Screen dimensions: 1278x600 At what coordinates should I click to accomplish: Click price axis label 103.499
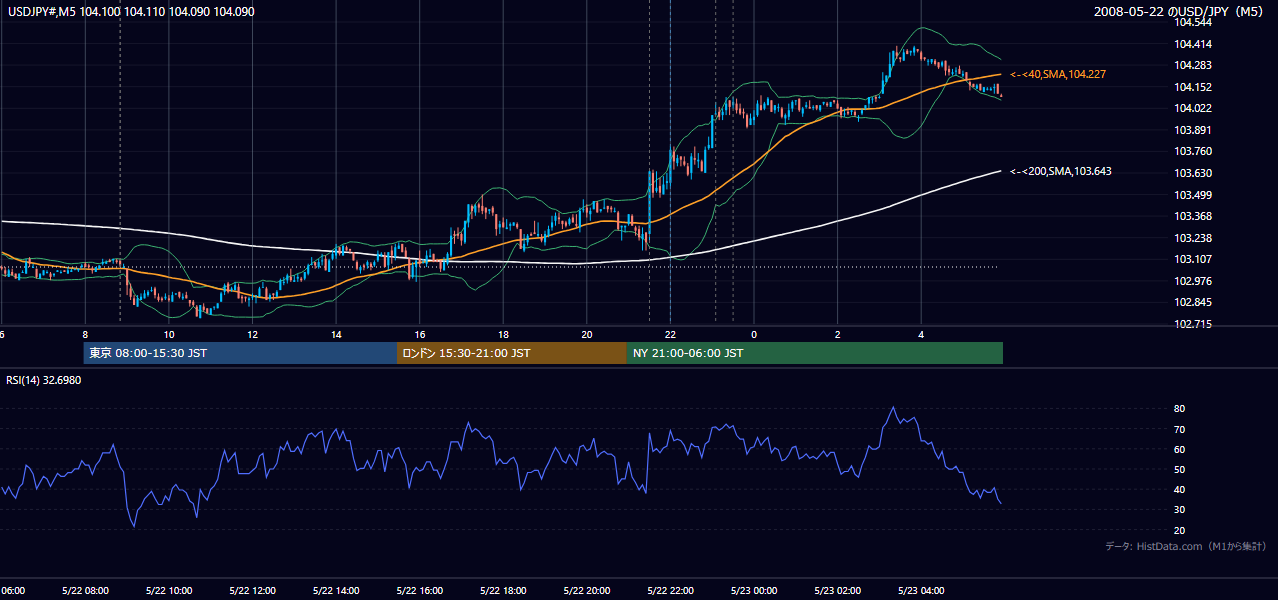click(x=1194, y=195)
